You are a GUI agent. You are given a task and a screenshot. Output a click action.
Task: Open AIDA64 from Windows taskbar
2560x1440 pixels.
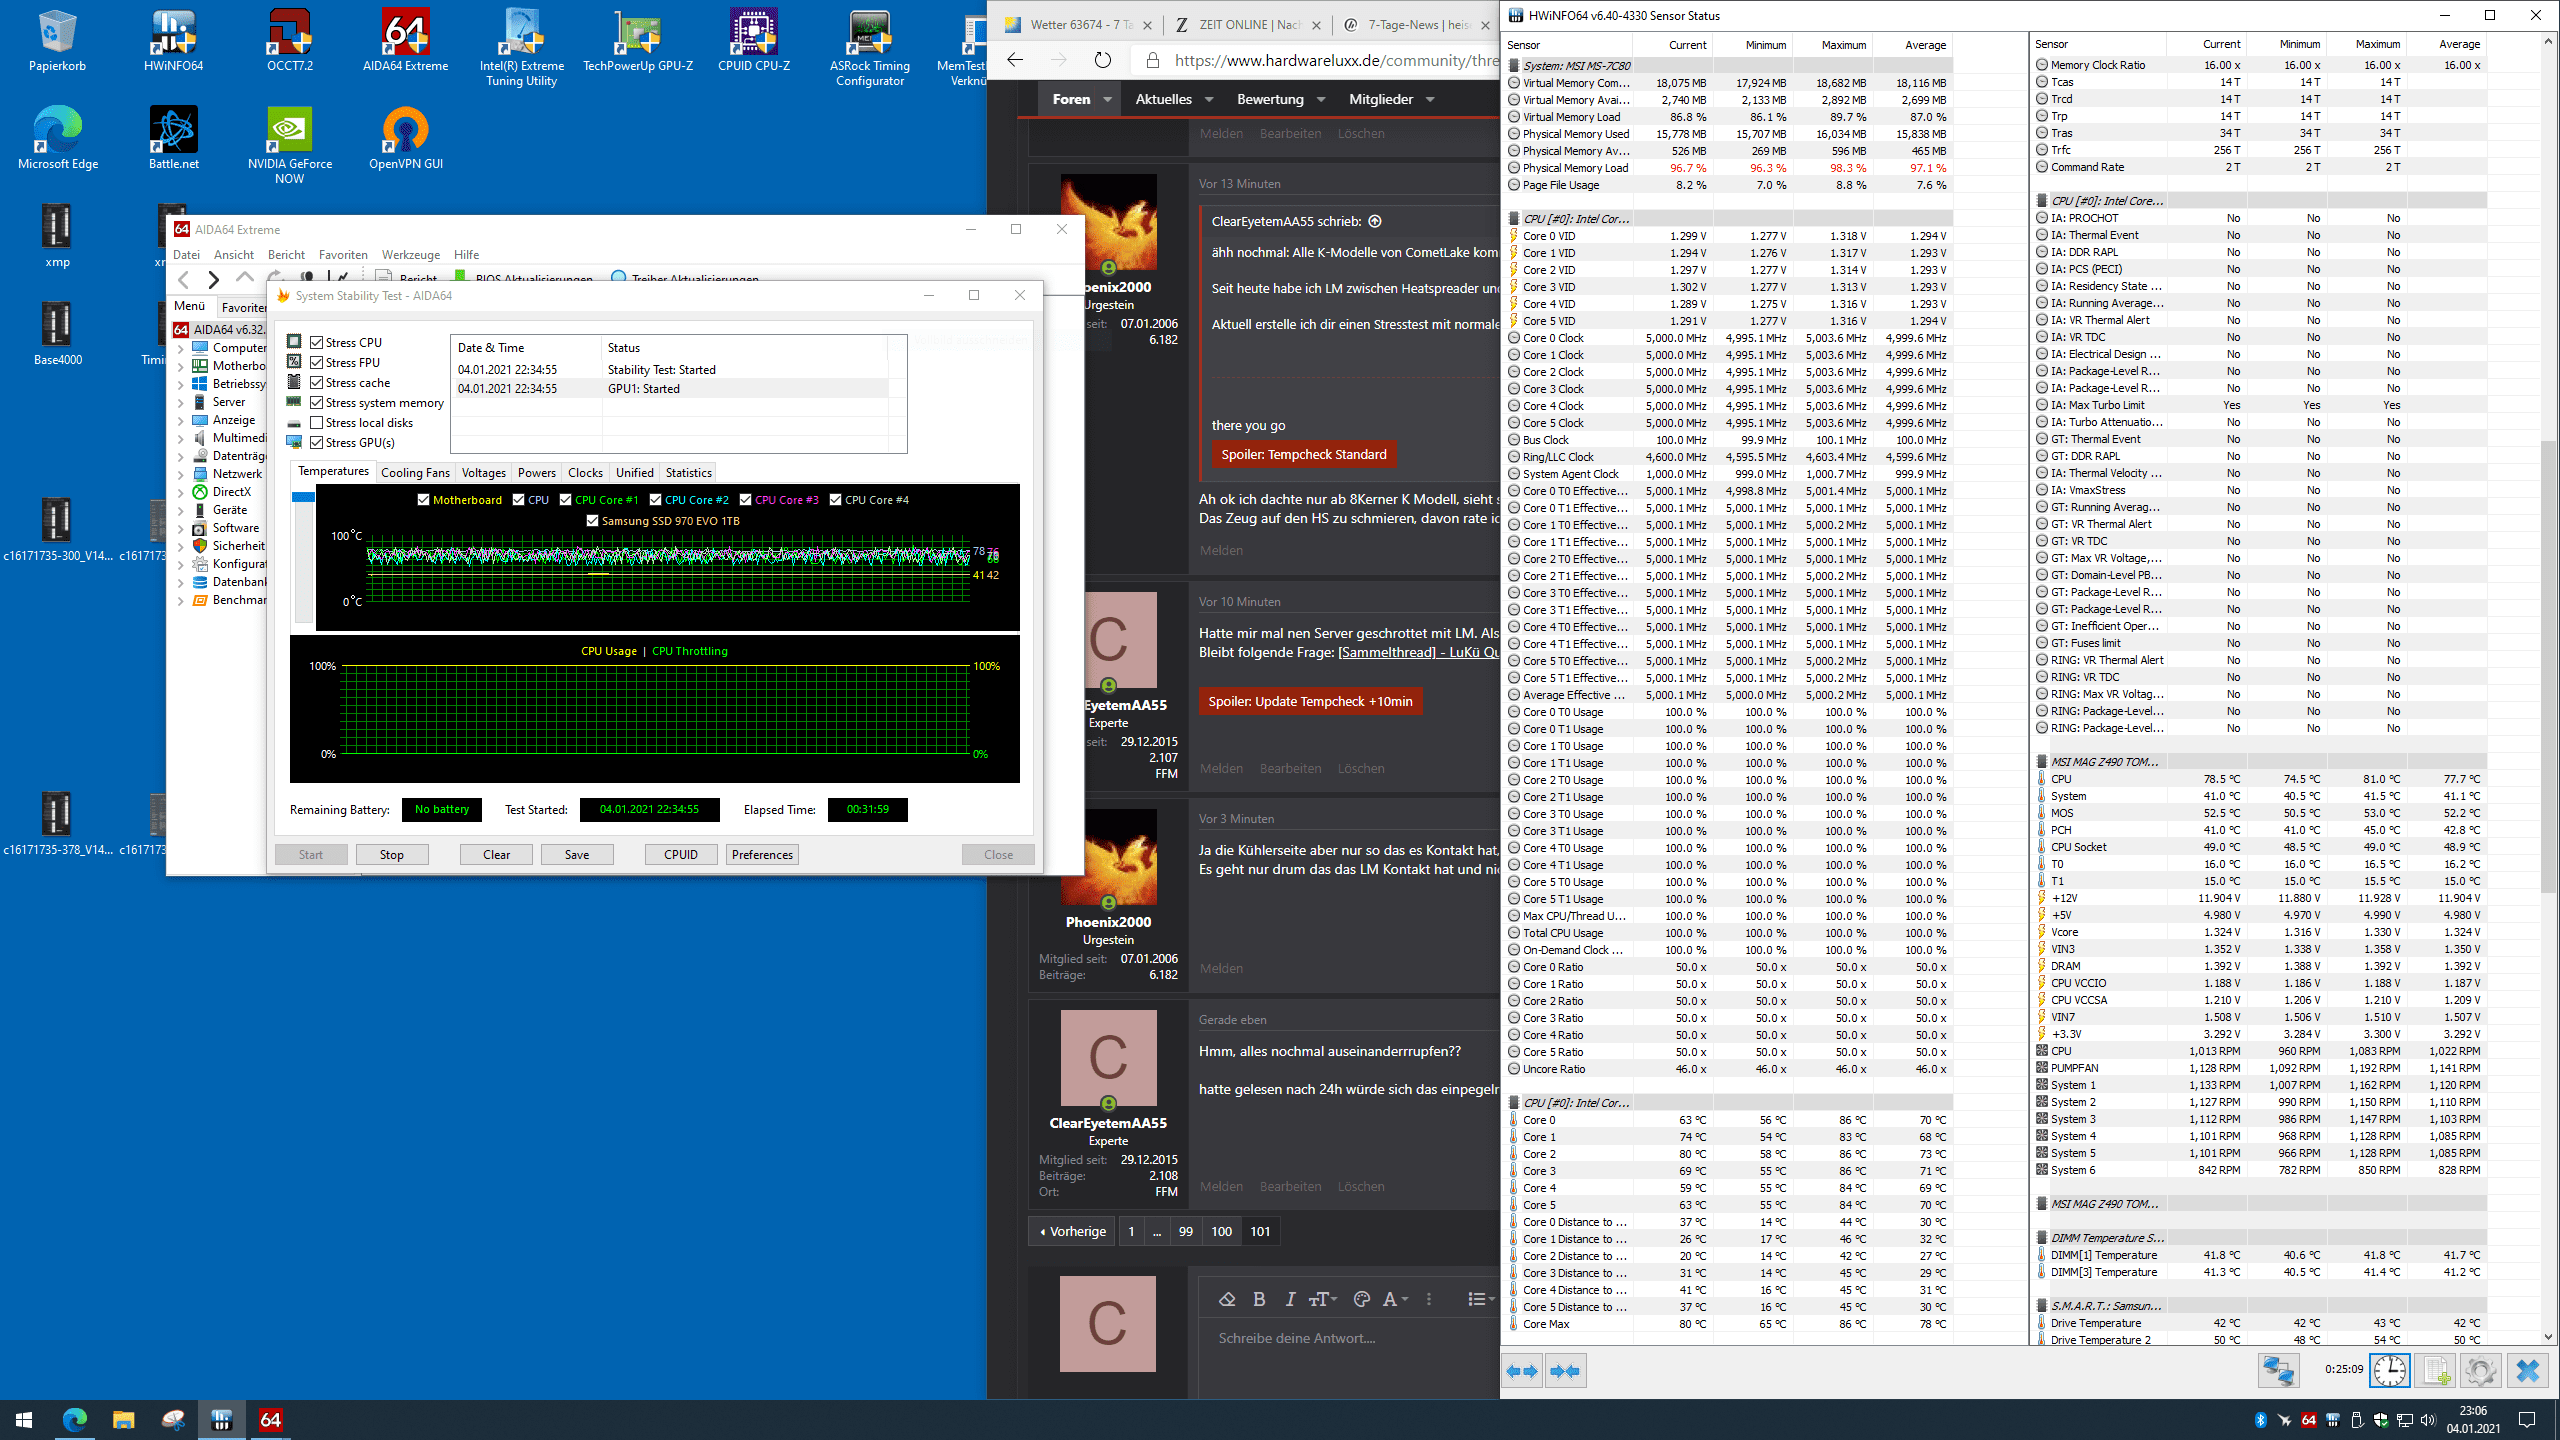271,1420
